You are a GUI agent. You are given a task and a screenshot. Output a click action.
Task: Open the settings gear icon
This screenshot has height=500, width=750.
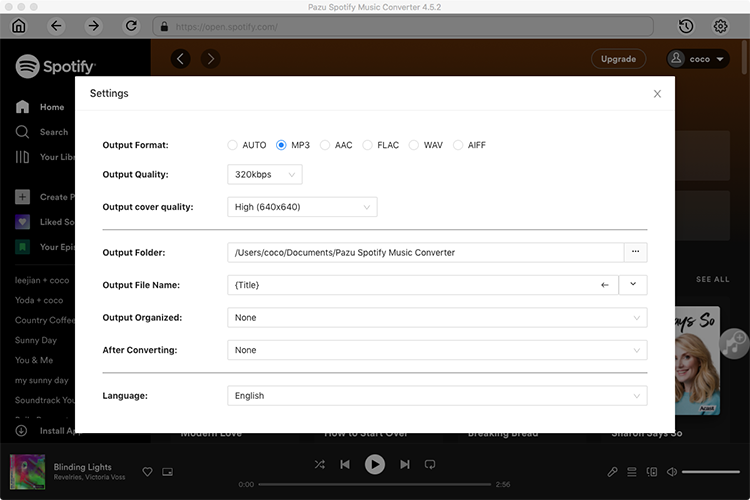pyautogui.click(x=720, y=26)
